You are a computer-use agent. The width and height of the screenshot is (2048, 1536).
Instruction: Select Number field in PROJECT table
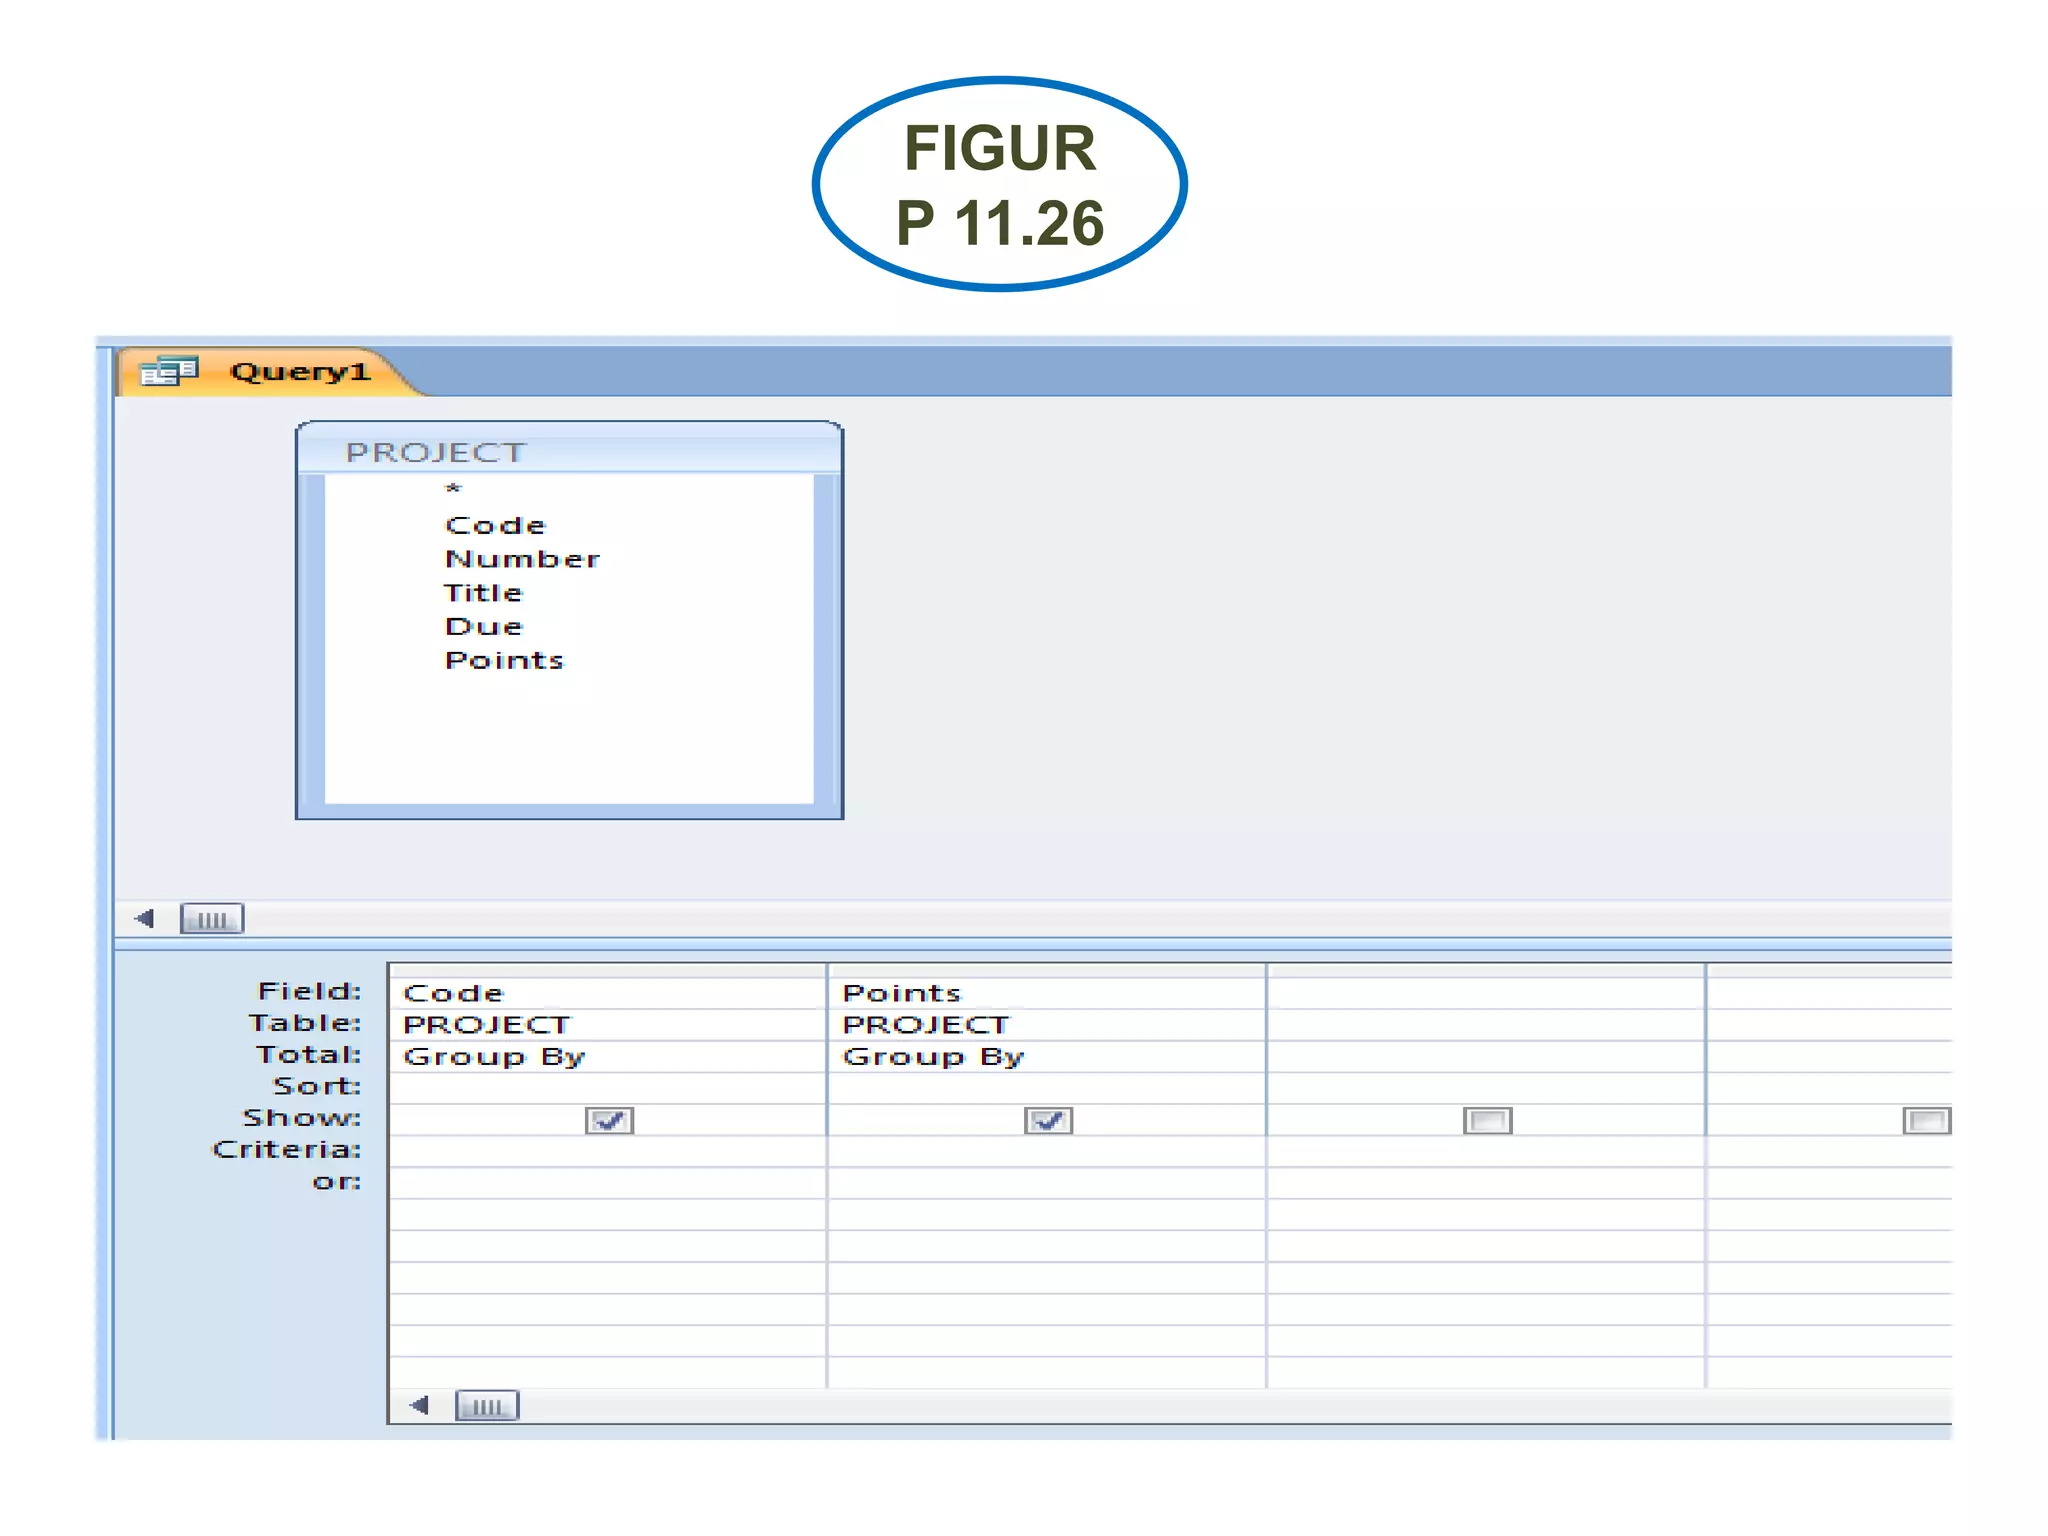[522, 559]
